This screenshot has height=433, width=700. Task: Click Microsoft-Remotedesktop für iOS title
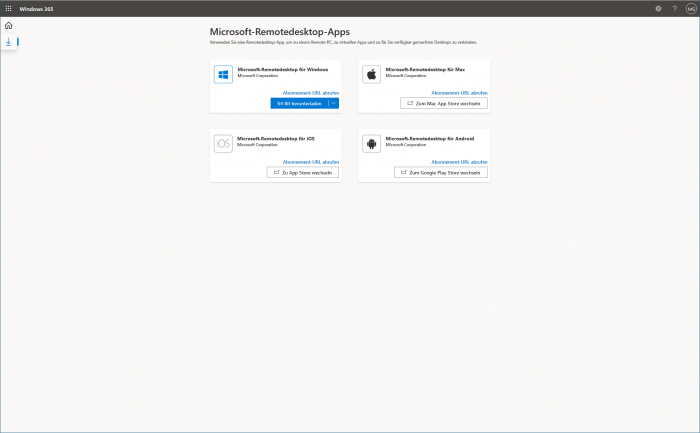276,139
